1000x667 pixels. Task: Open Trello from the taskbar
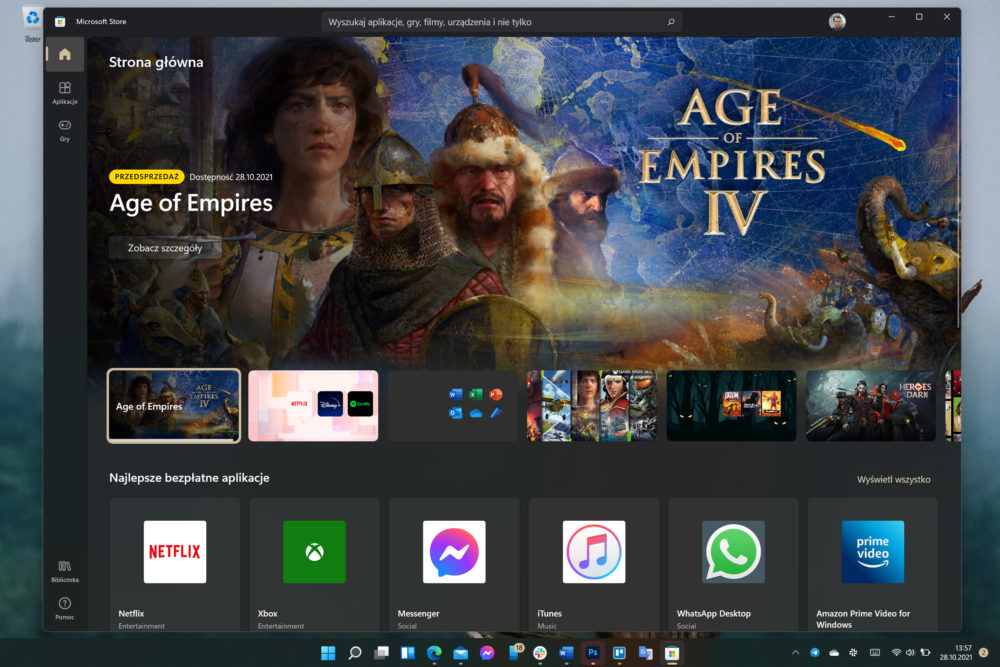click(619, 653)
